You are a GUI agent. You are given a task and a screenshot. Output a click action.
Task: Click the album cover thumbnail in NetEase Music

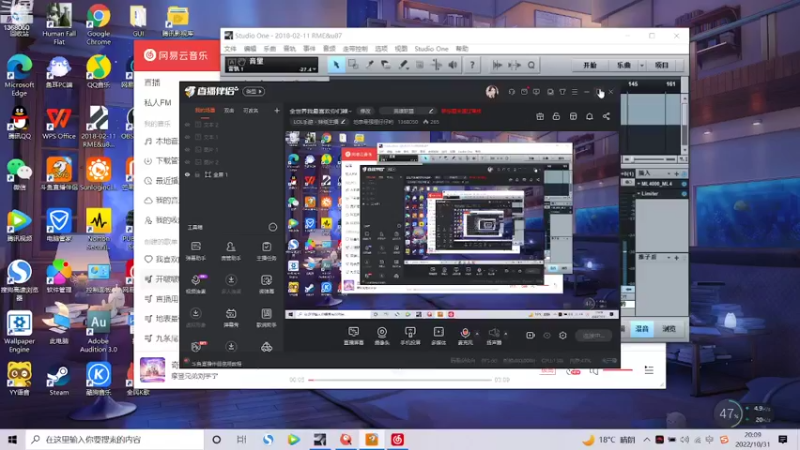point(153,370)
